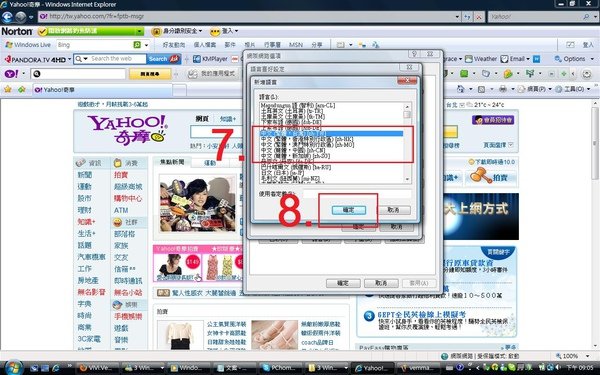Click the browser Back arrow button

pos(7,17)
